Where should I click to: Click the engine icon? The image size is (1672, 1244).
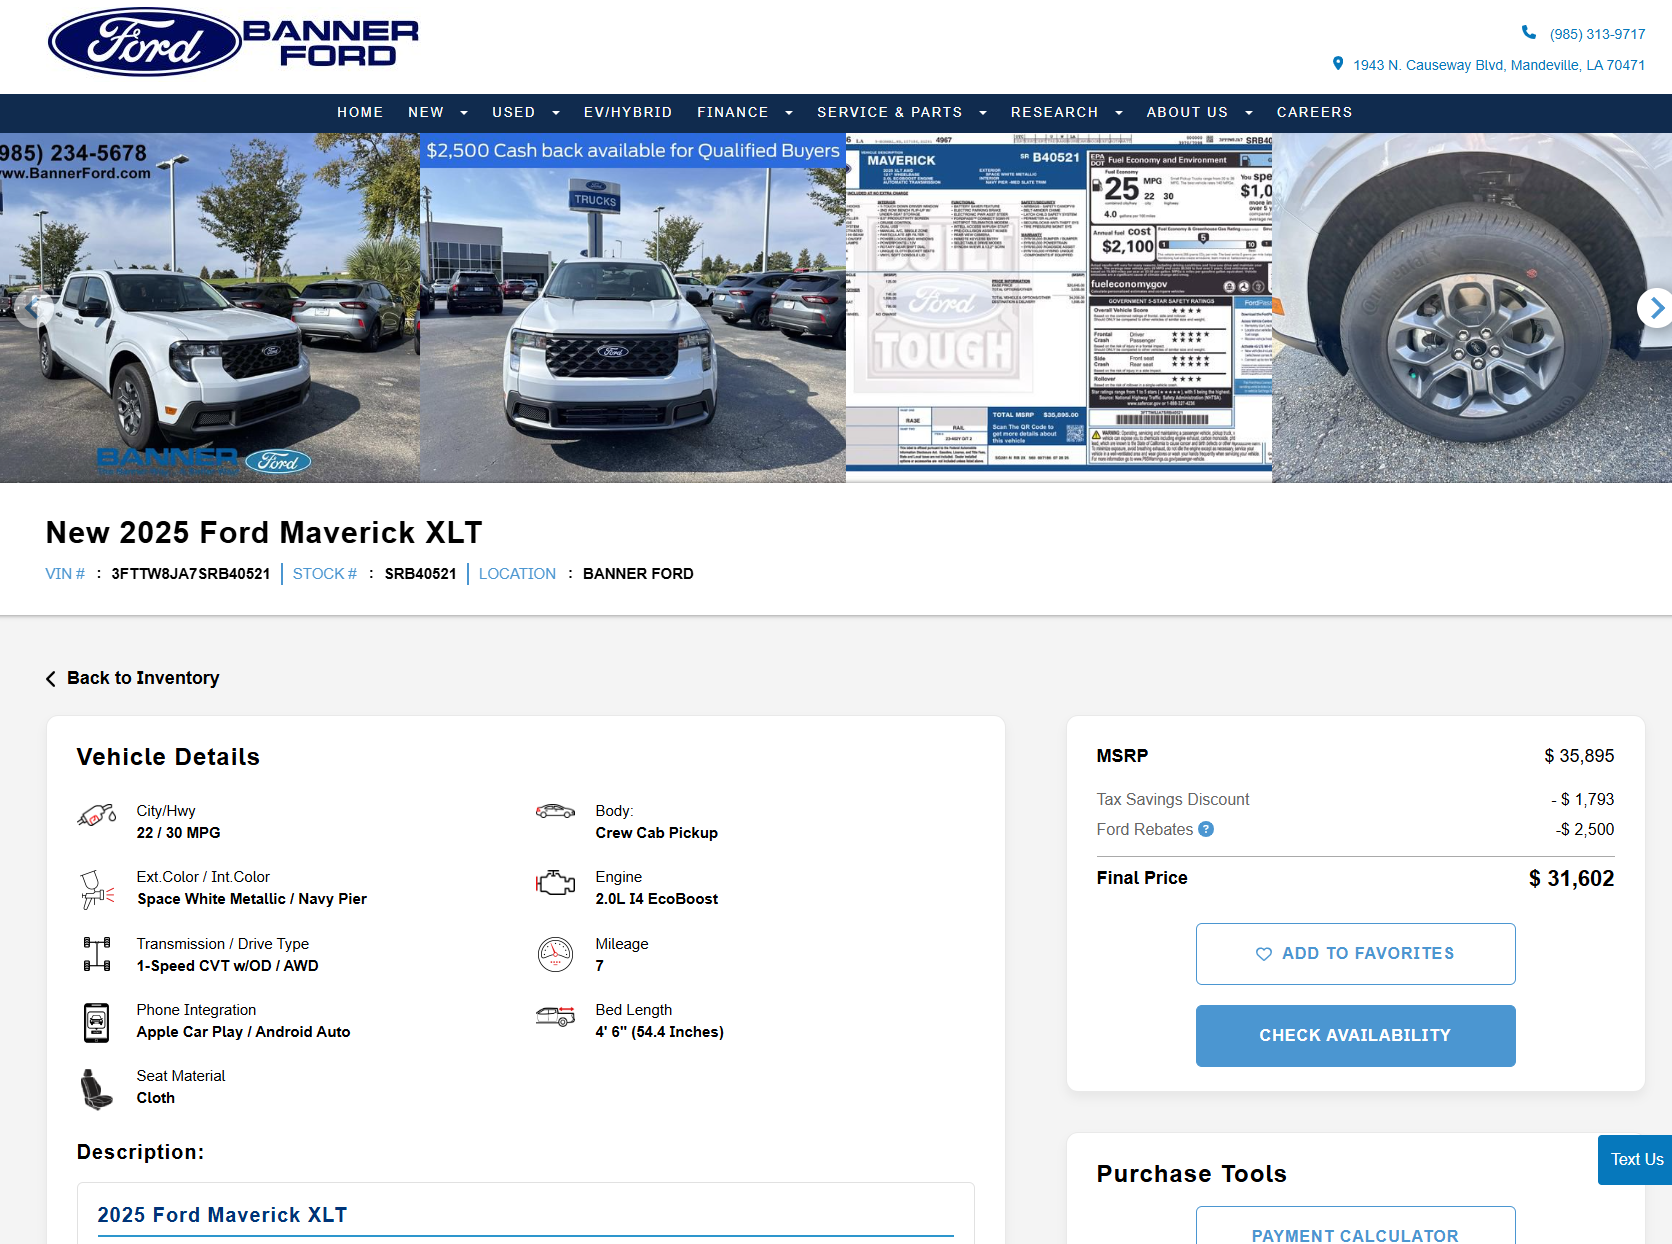click(555, 883)
